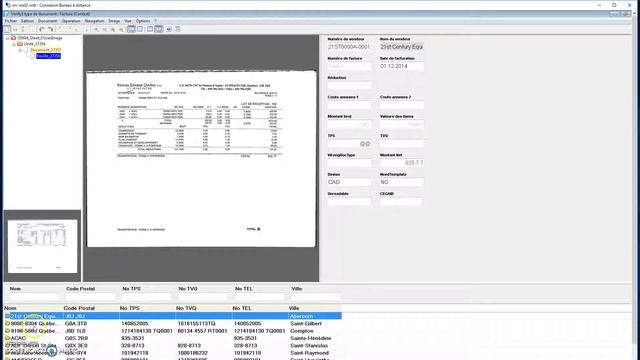Sort vendor list by Code Postal column header

[90, 308]
